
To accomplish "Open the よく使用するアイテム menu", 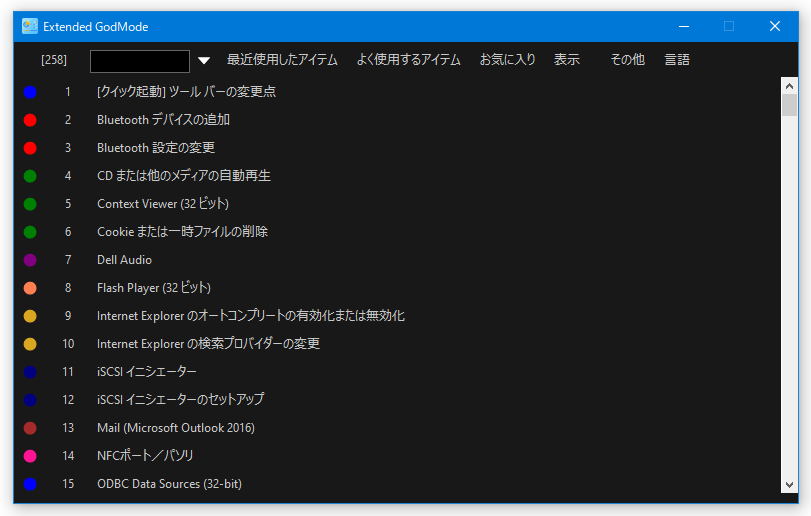I will coord(408,60).
